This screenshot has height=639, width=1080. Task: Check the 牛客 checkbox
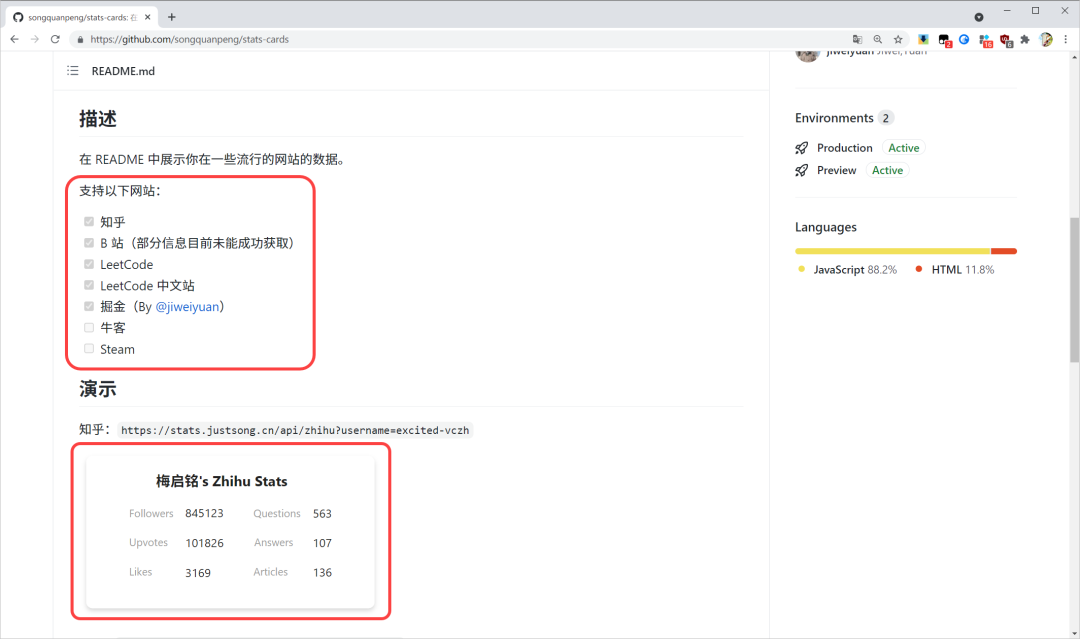[x=89, y=327]
